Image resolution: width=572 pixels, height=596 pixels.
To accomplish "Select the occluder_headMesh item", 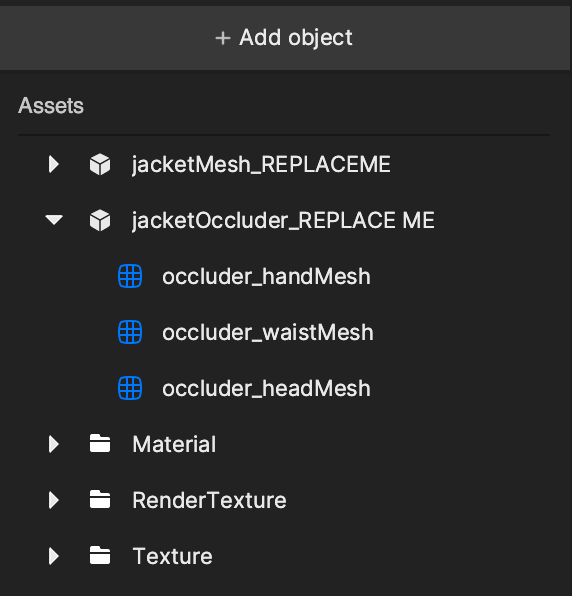I will tap(266, 388).
